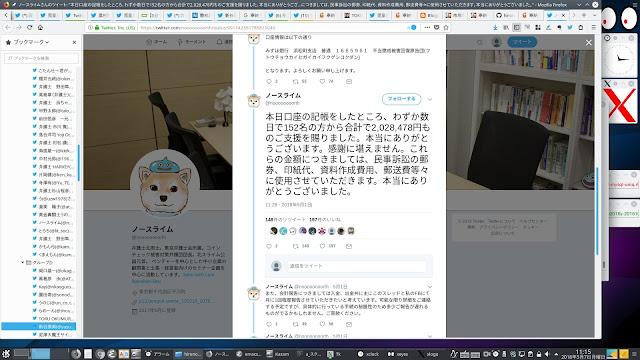Click the アラーム taskbar item

[x=158, y=354]
